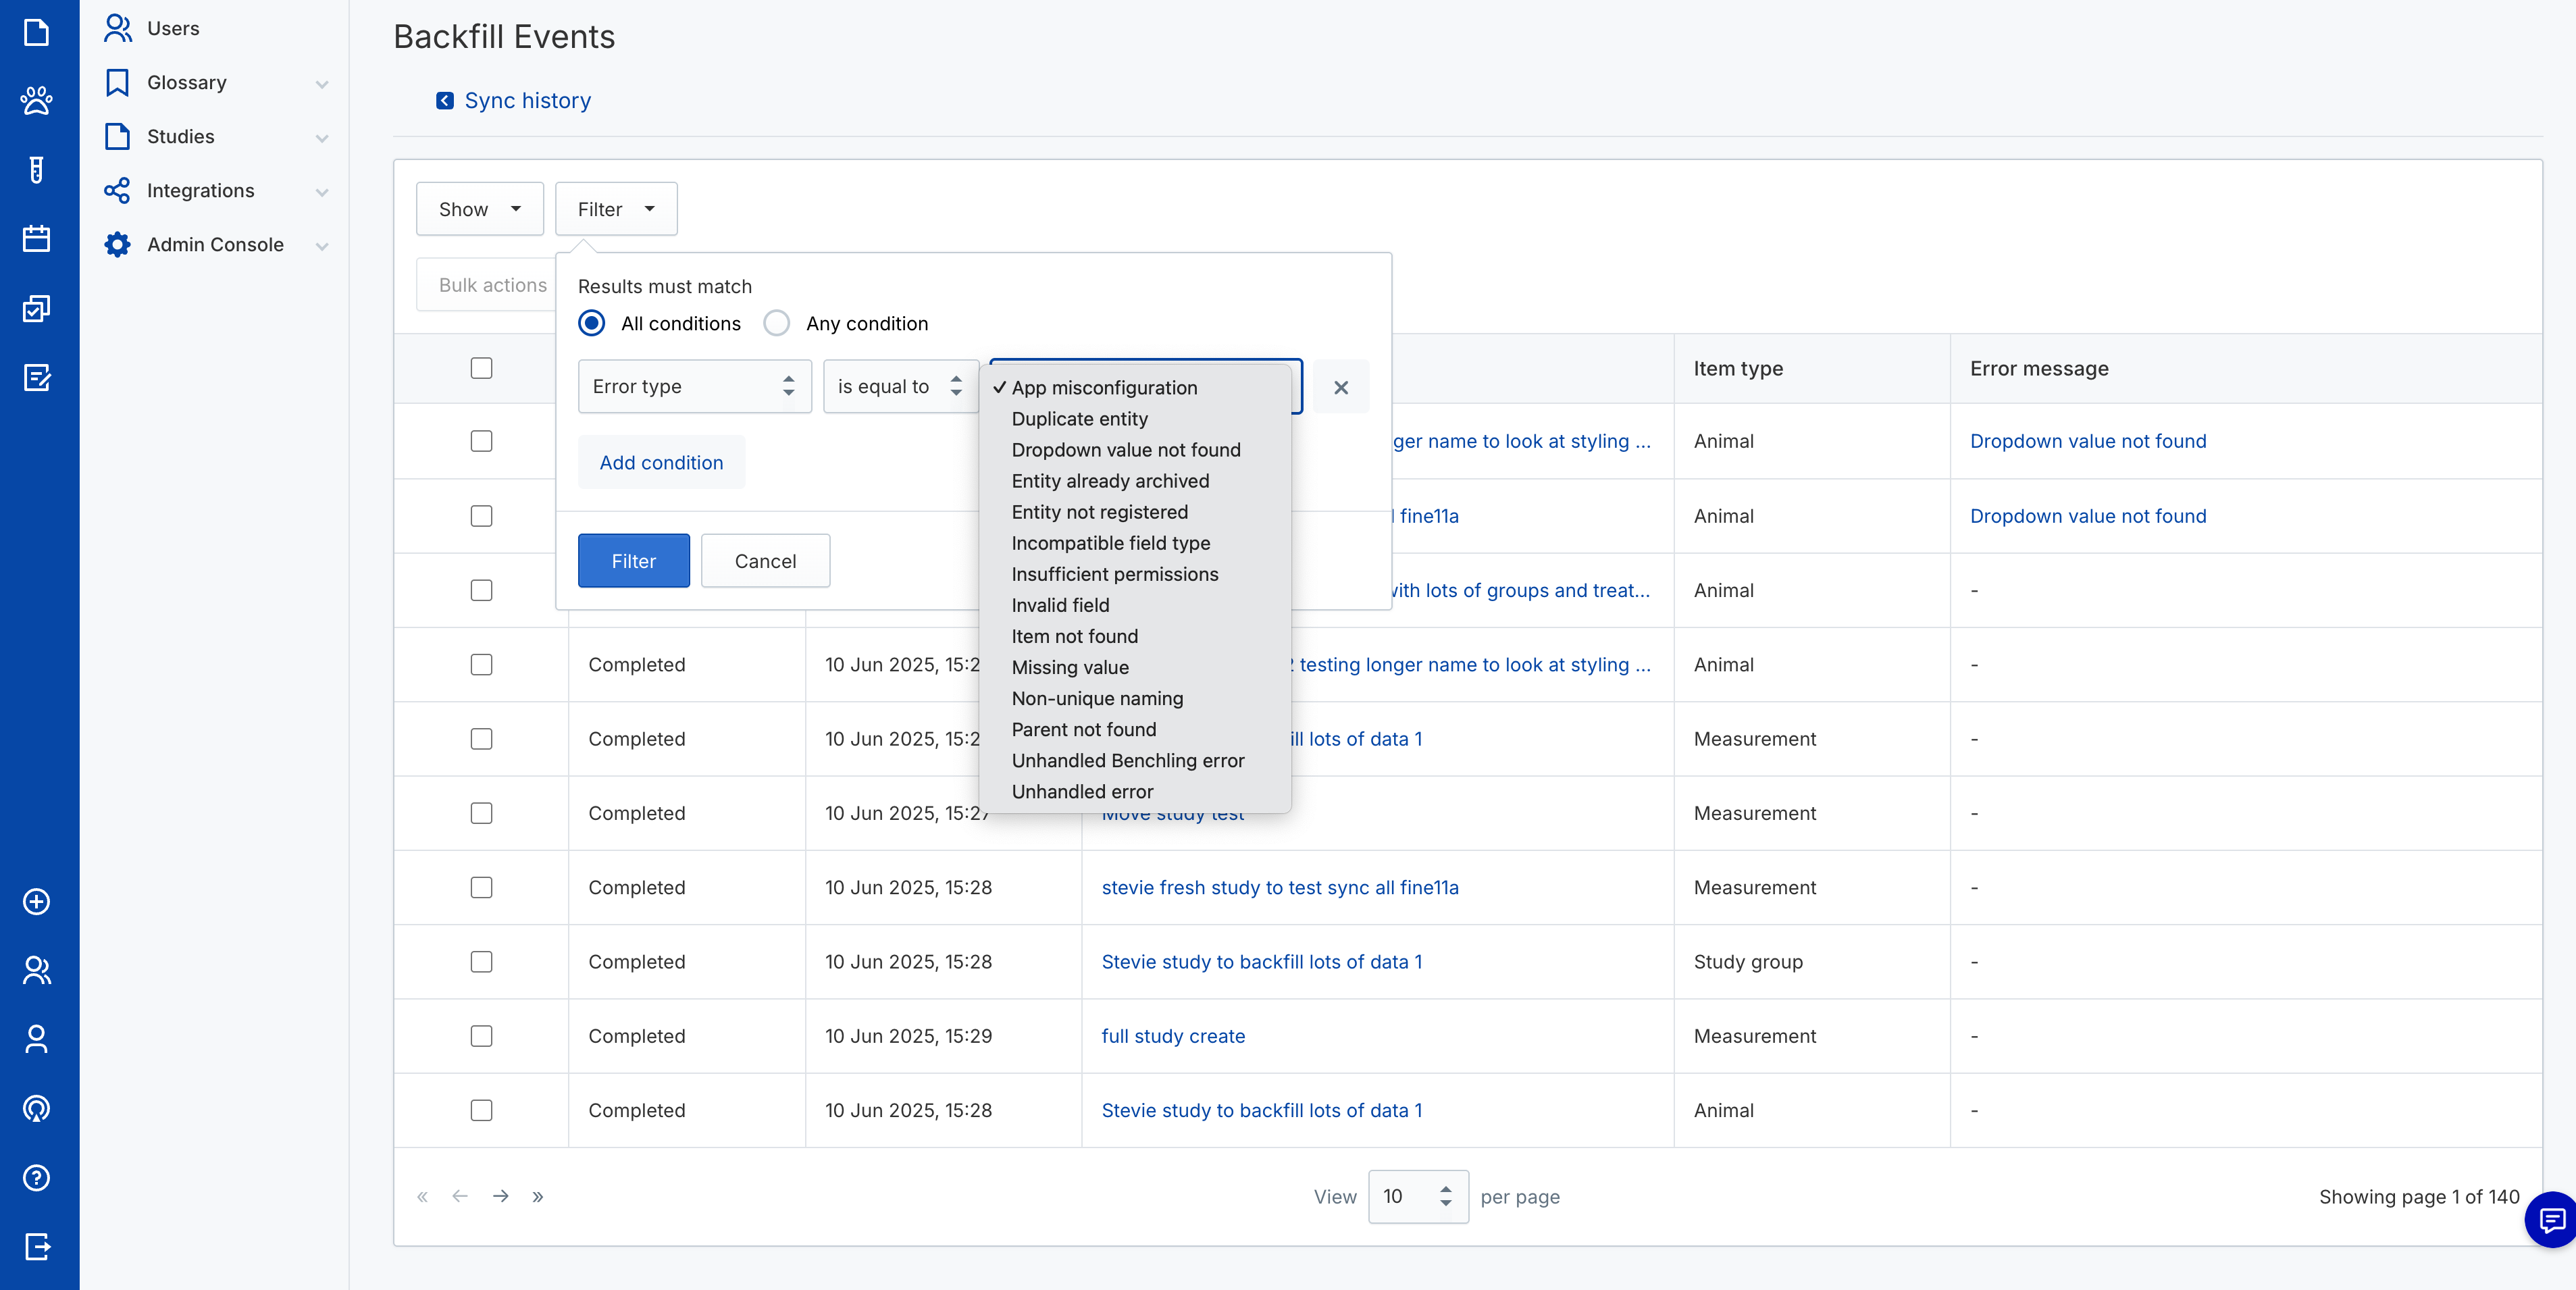The image size is (2576, 1290).
Task: Click the Studies page icon
Action: coord(117,136)
